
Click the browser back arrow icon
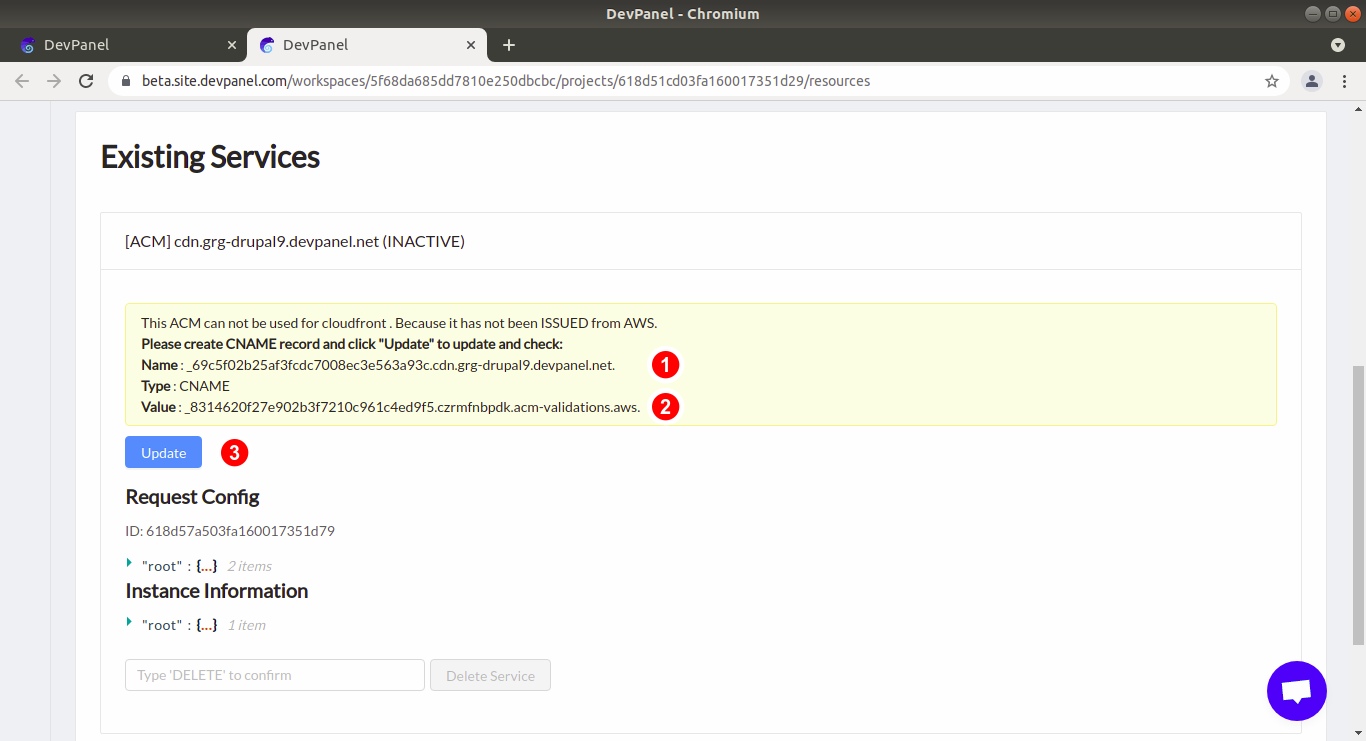[x=22, y=81]
